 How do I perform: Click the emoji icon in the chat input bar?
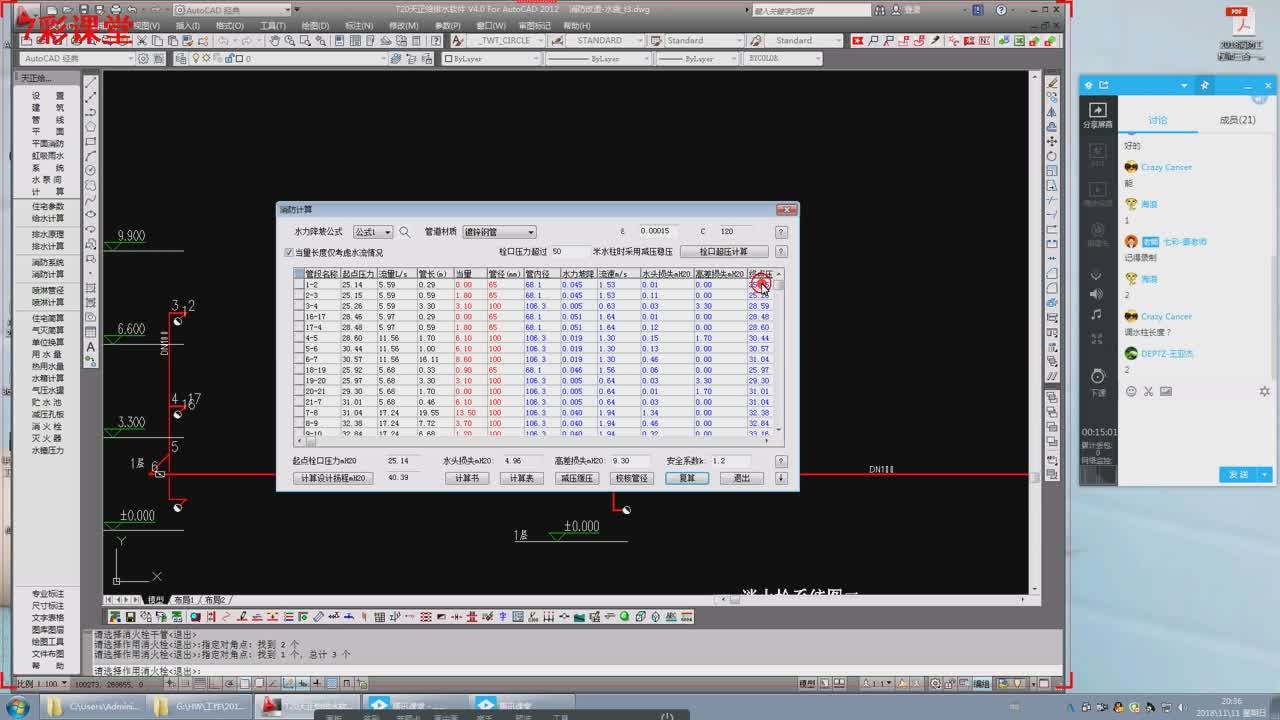1131,391
